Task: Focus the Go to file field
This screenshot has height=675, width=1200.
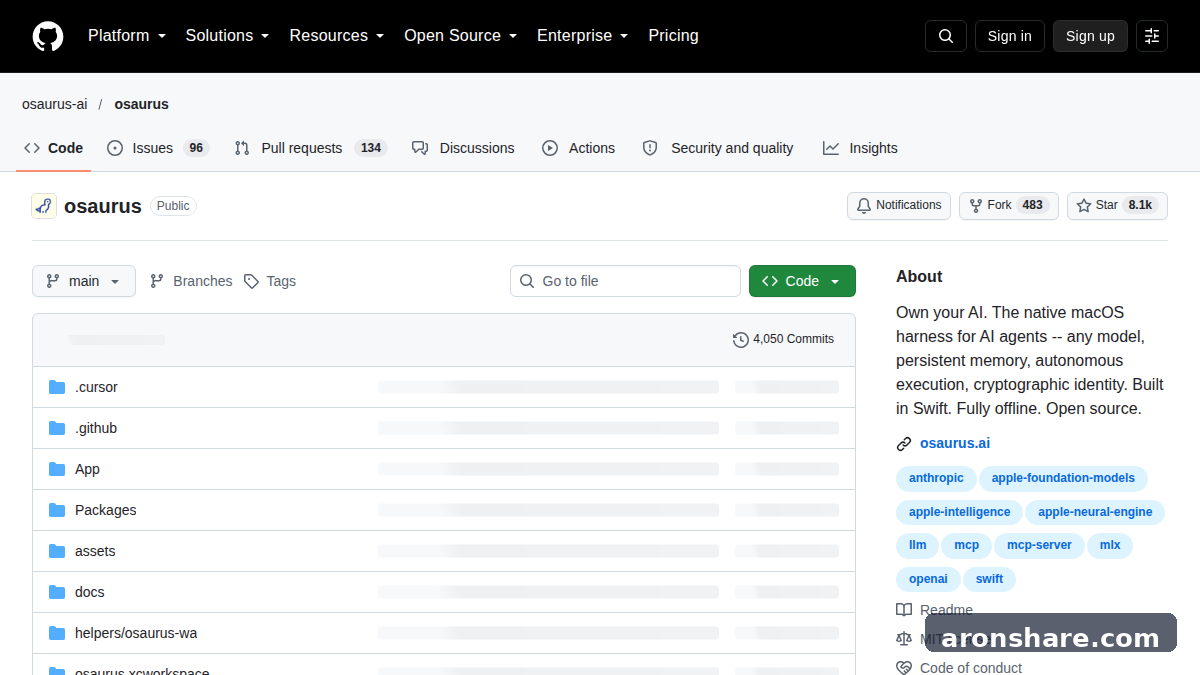Action: click(x=625, y=281)
